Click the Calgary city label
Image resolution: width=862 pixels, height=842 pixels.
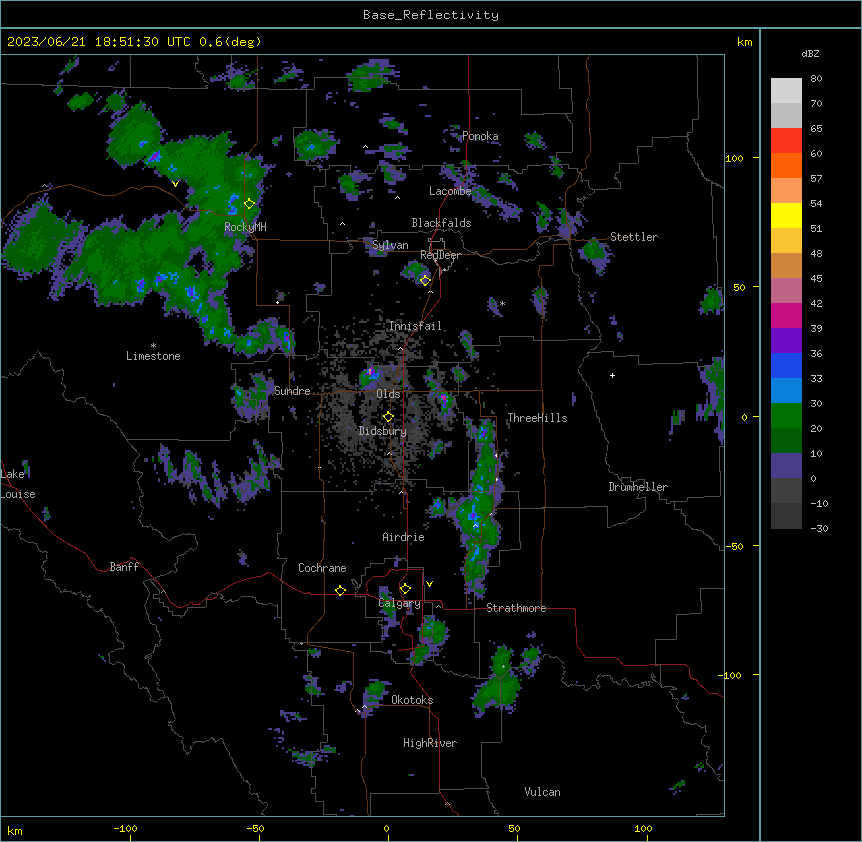[399, 603]
